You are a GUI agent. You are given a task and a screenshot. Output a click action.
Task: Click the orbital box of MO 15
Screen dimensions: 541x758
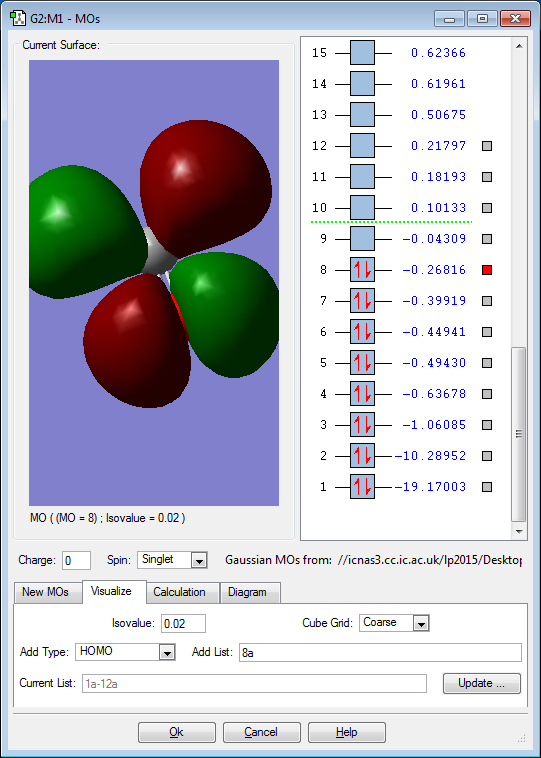(x=362, y=53)
